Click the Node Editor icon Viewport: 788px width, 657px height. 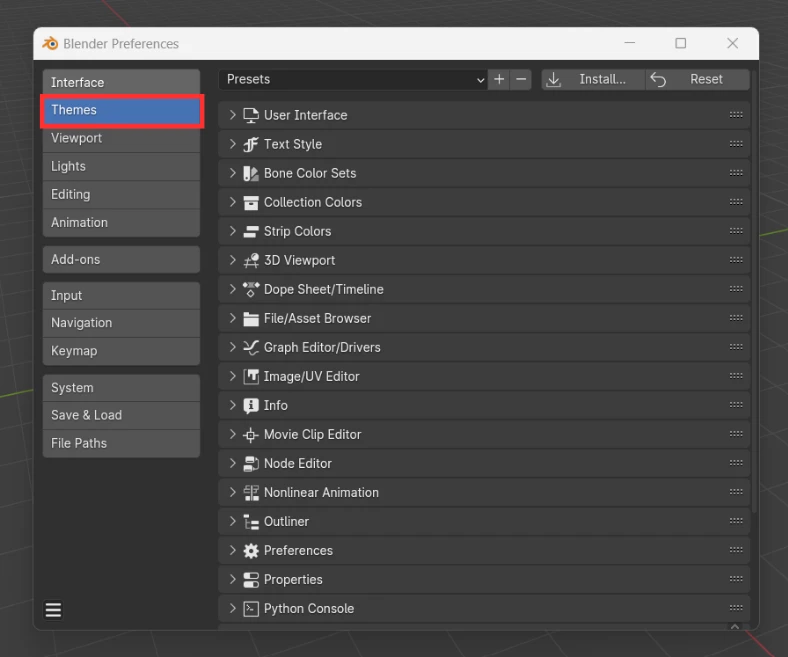[x=251, y=463]
